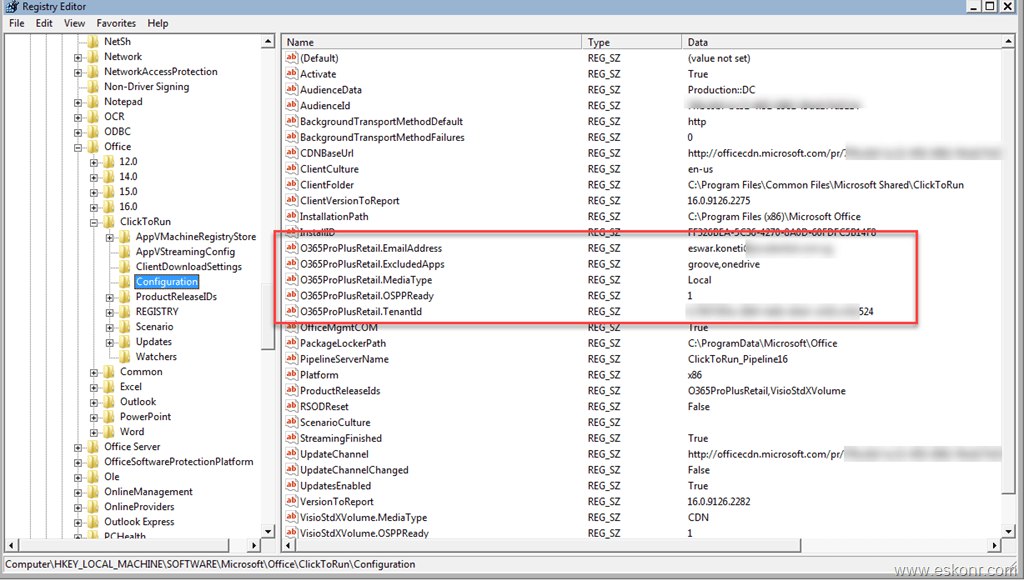The image size is (1024, 581).
Task: Click the tree pane horizontal scroll left arrow
Action: pos(11,545)
